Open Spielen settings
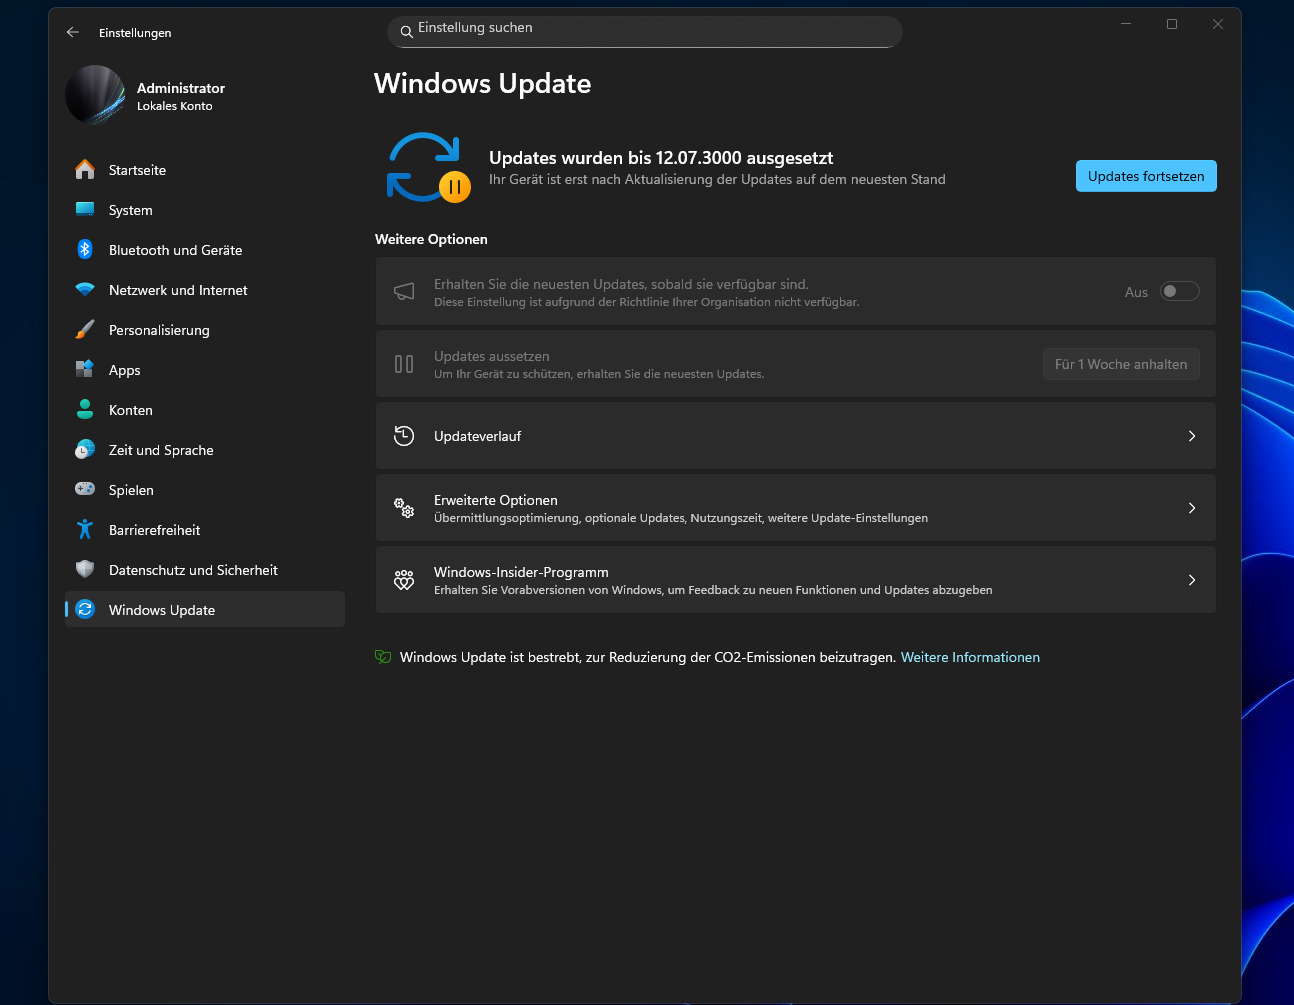Viewport: 1294px width, 1005px height. (x=205, y=490)
